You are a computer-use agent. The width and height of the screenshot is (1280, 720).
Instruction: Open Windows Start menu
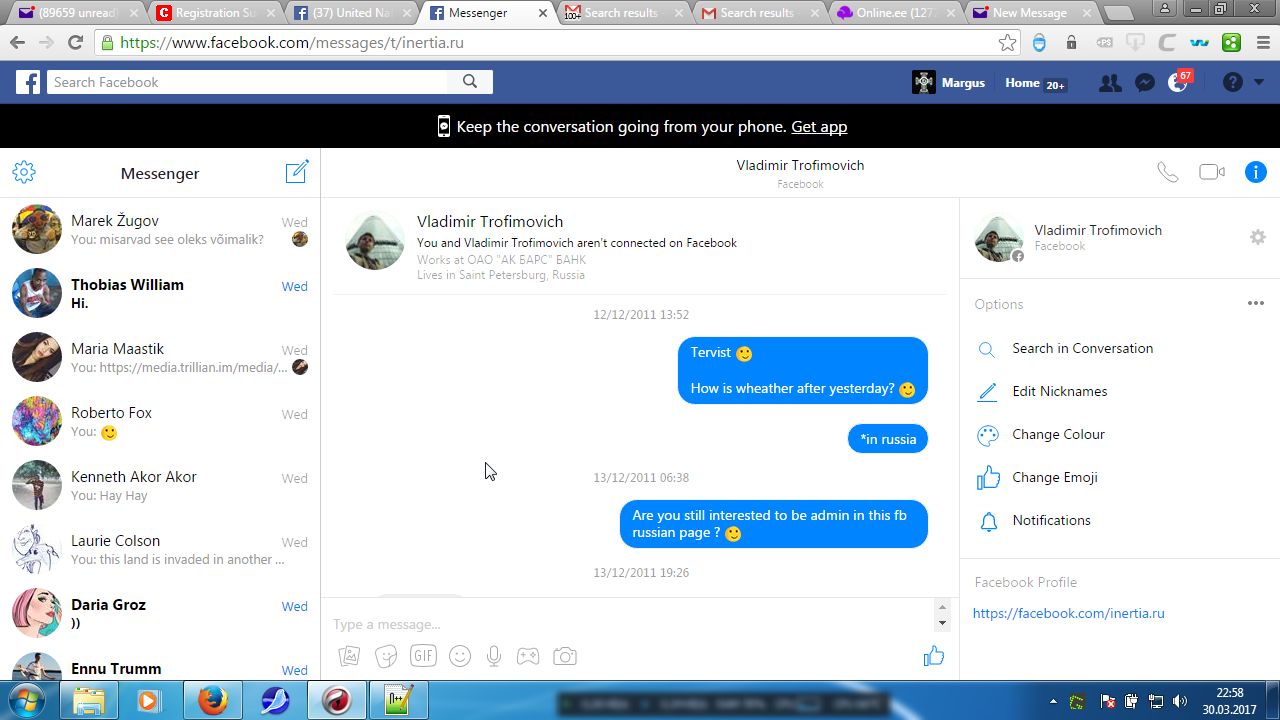[27, 700]
